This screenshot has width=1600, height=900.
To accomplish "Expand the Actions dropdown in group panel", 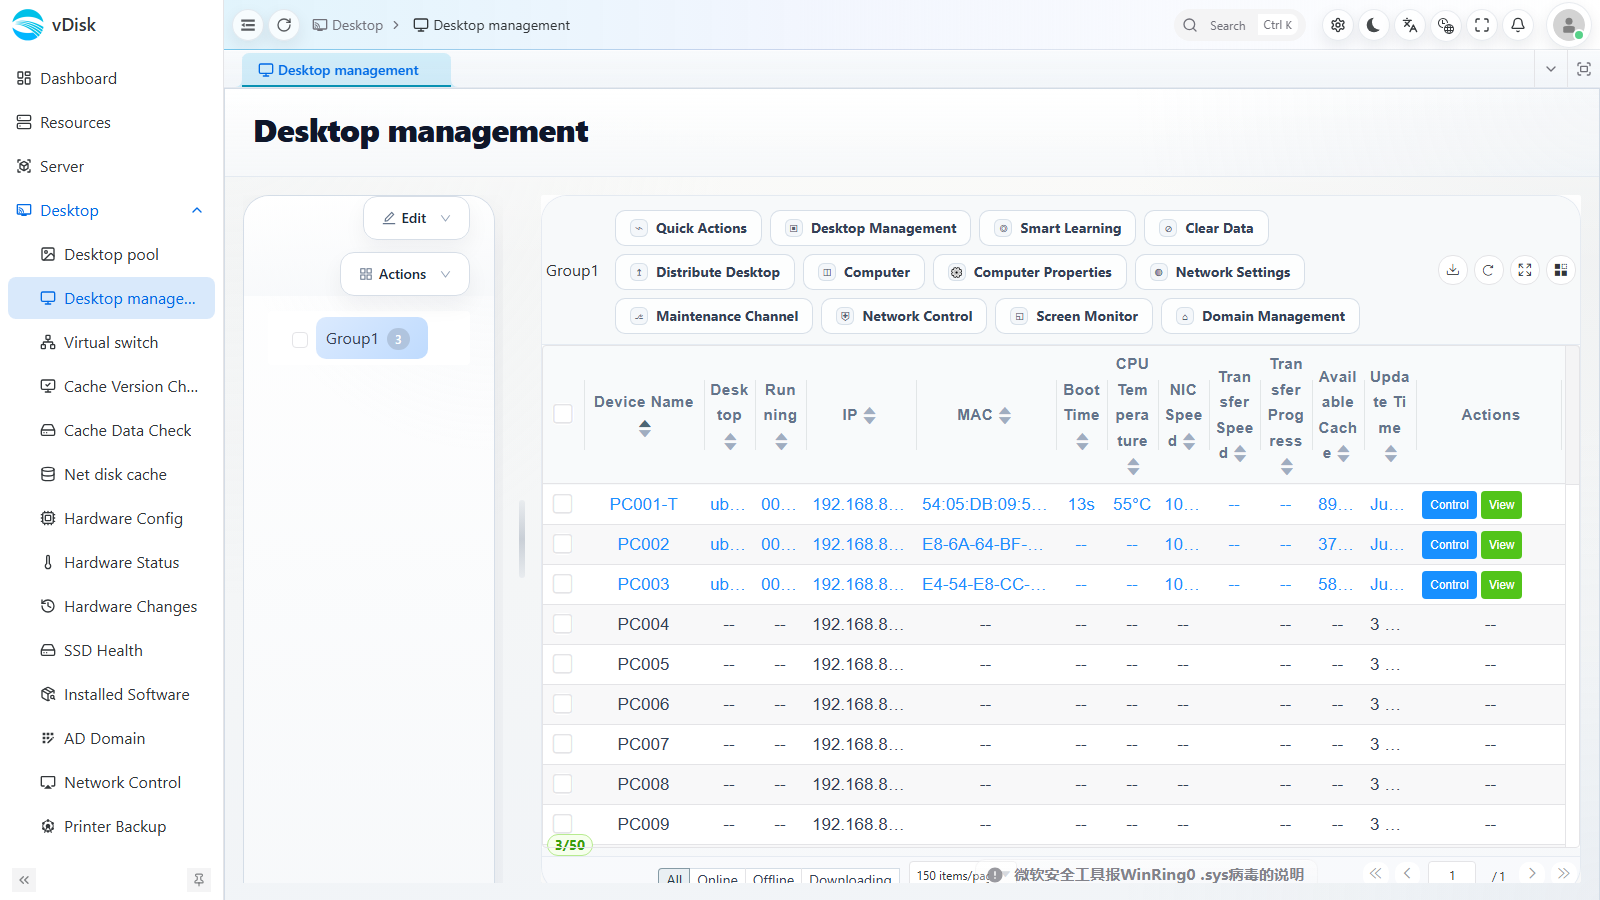I will click(405, 274).
